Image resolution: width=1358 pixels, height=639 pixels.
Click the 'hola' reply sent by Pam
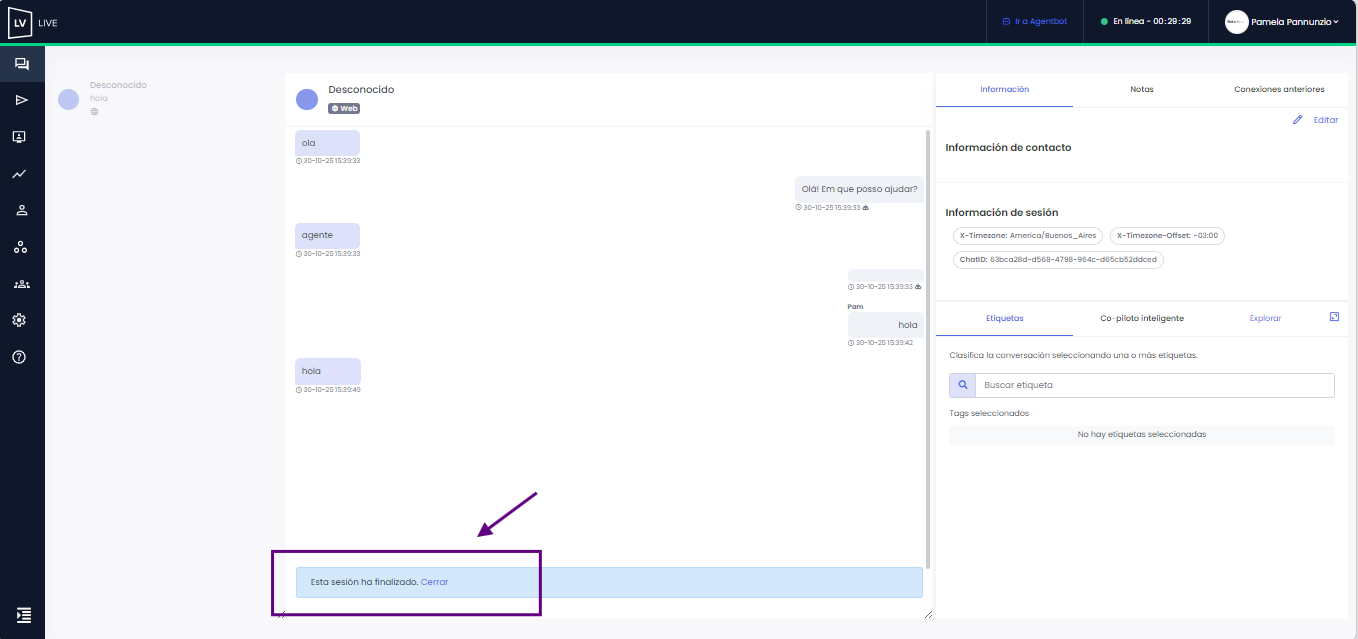tap(886, 325)
